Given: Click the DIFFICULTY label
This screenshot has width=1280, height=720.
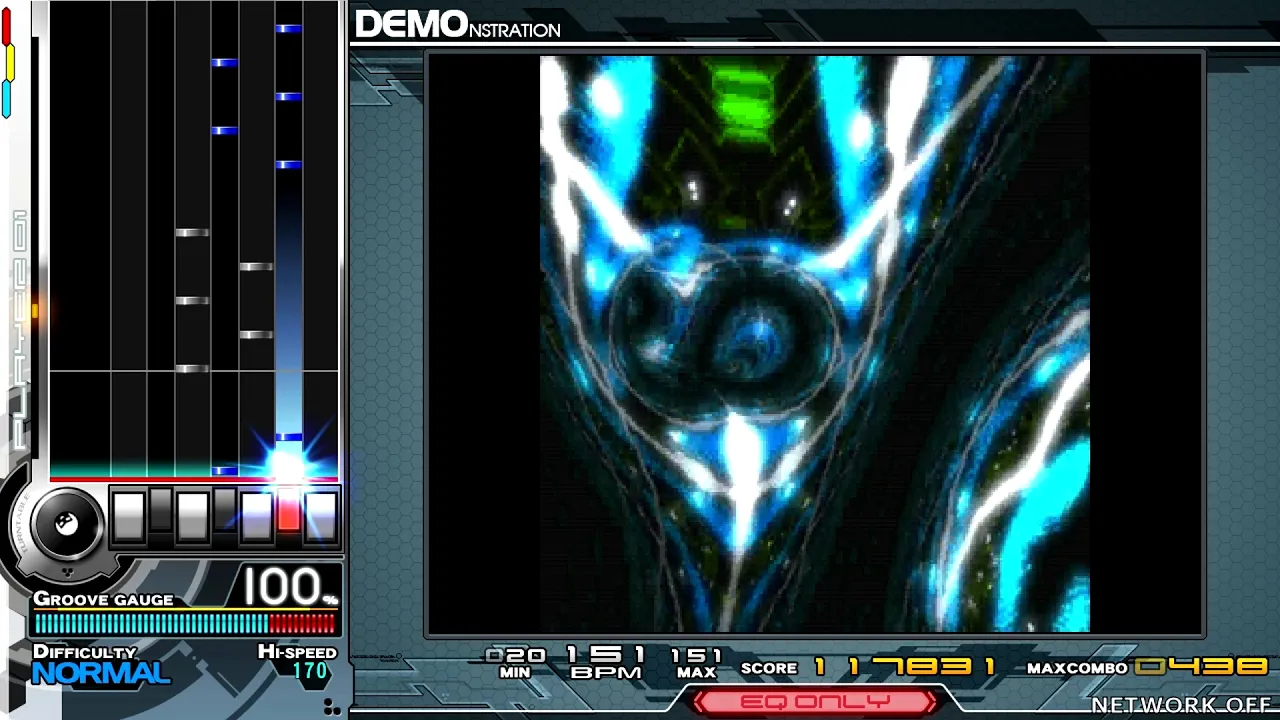Looking at the screenshot, I should coord(85,652).
